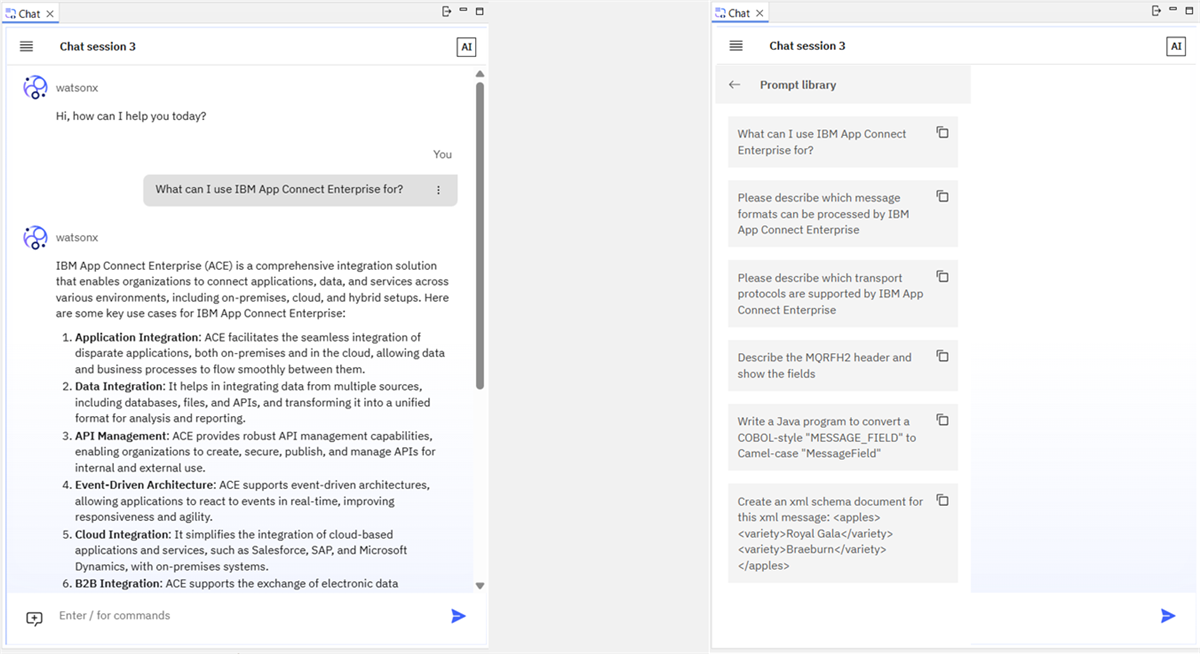The image size is (1200, 654).
Task: Copy the xml schema document prompt
Action: (x=942, y=500)
